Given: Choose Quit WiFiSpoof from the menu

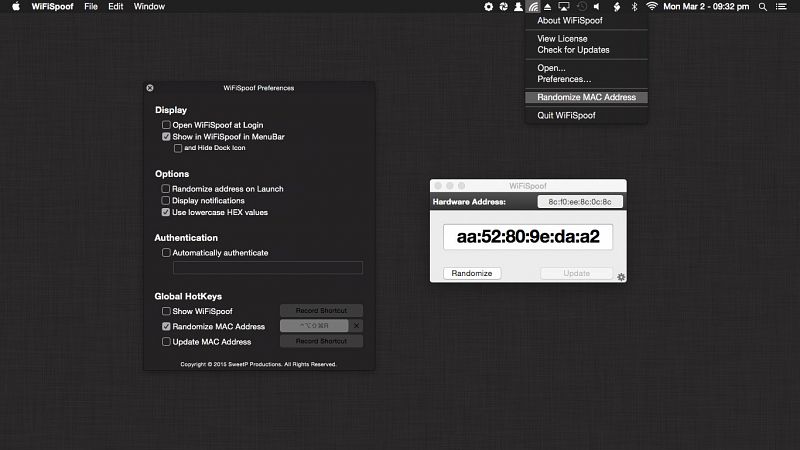Looking at the screenshot, I should point(566,116).
